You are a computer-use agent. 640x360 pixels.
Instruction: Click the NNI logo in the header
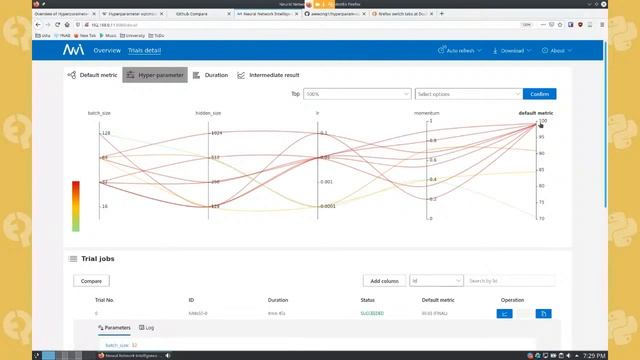73,50
